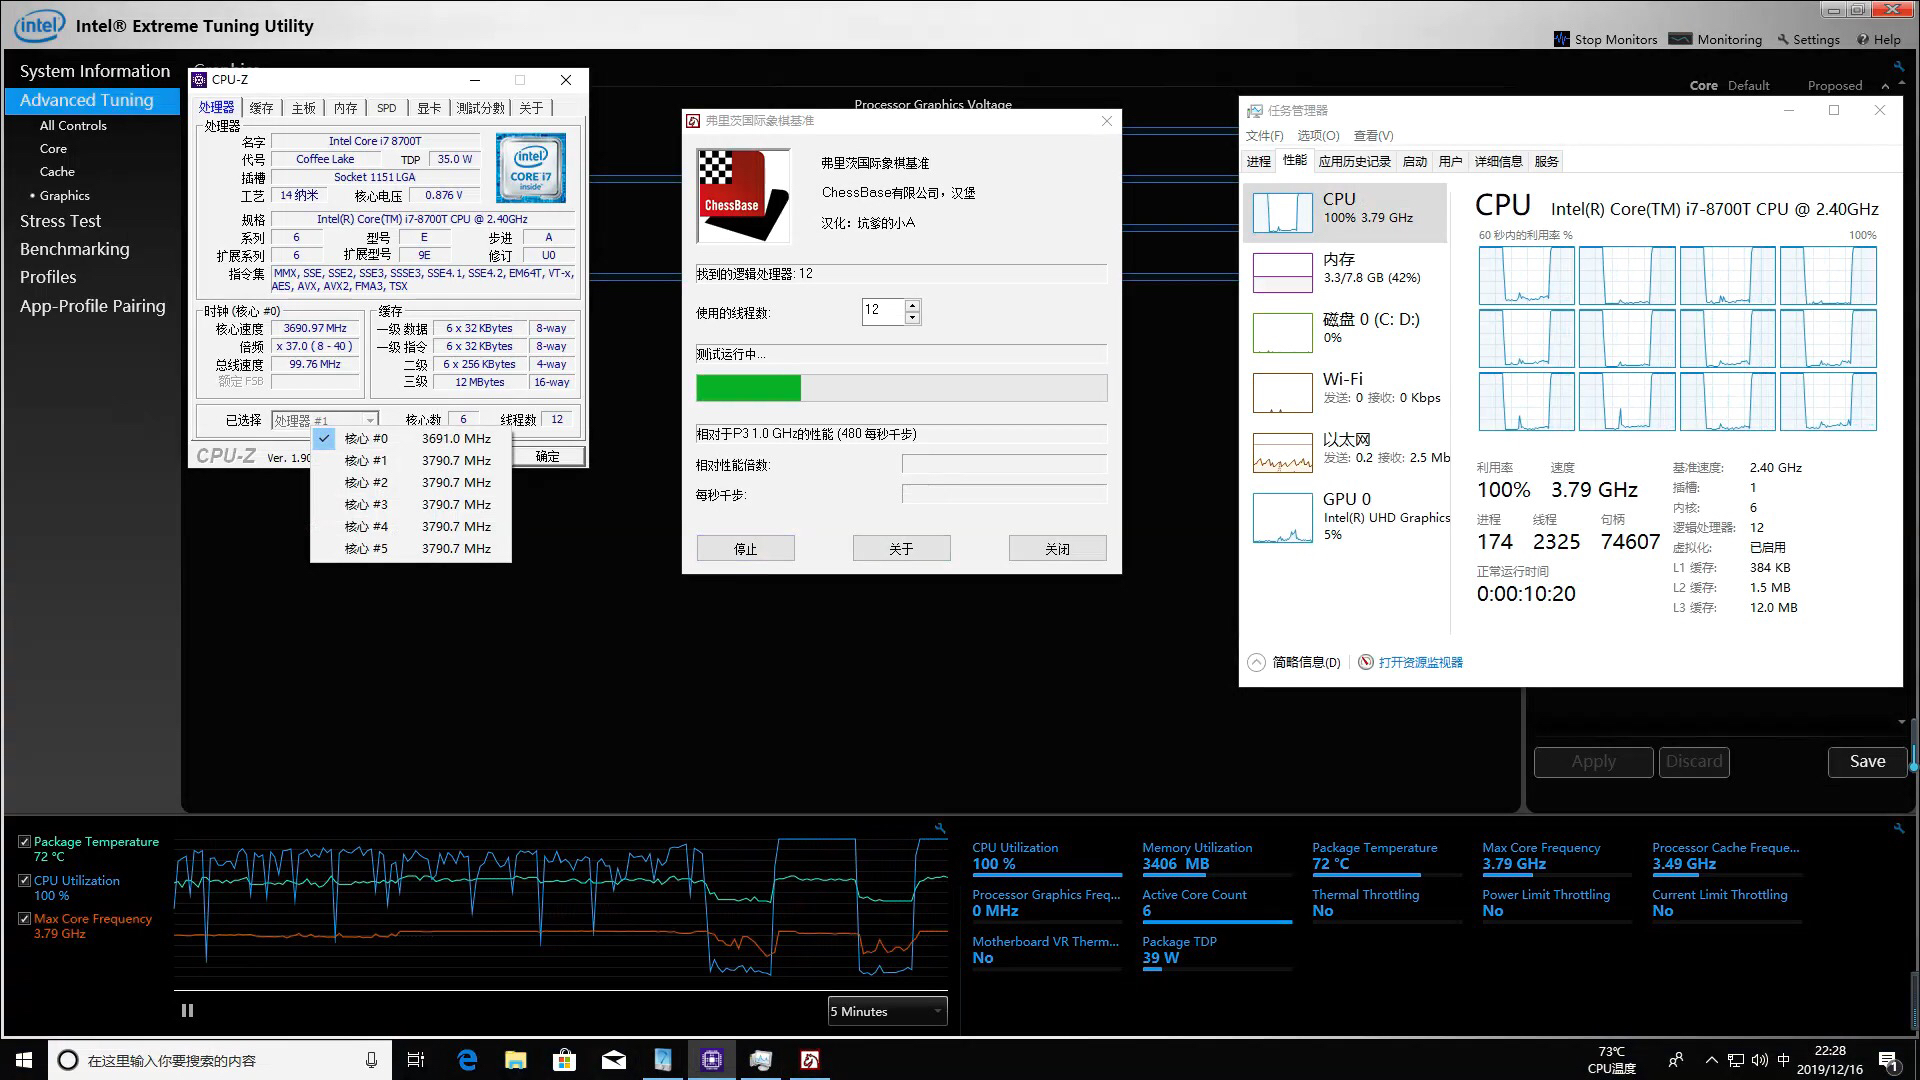Increase thread count with the stepper arrow

tap(912, 305)
